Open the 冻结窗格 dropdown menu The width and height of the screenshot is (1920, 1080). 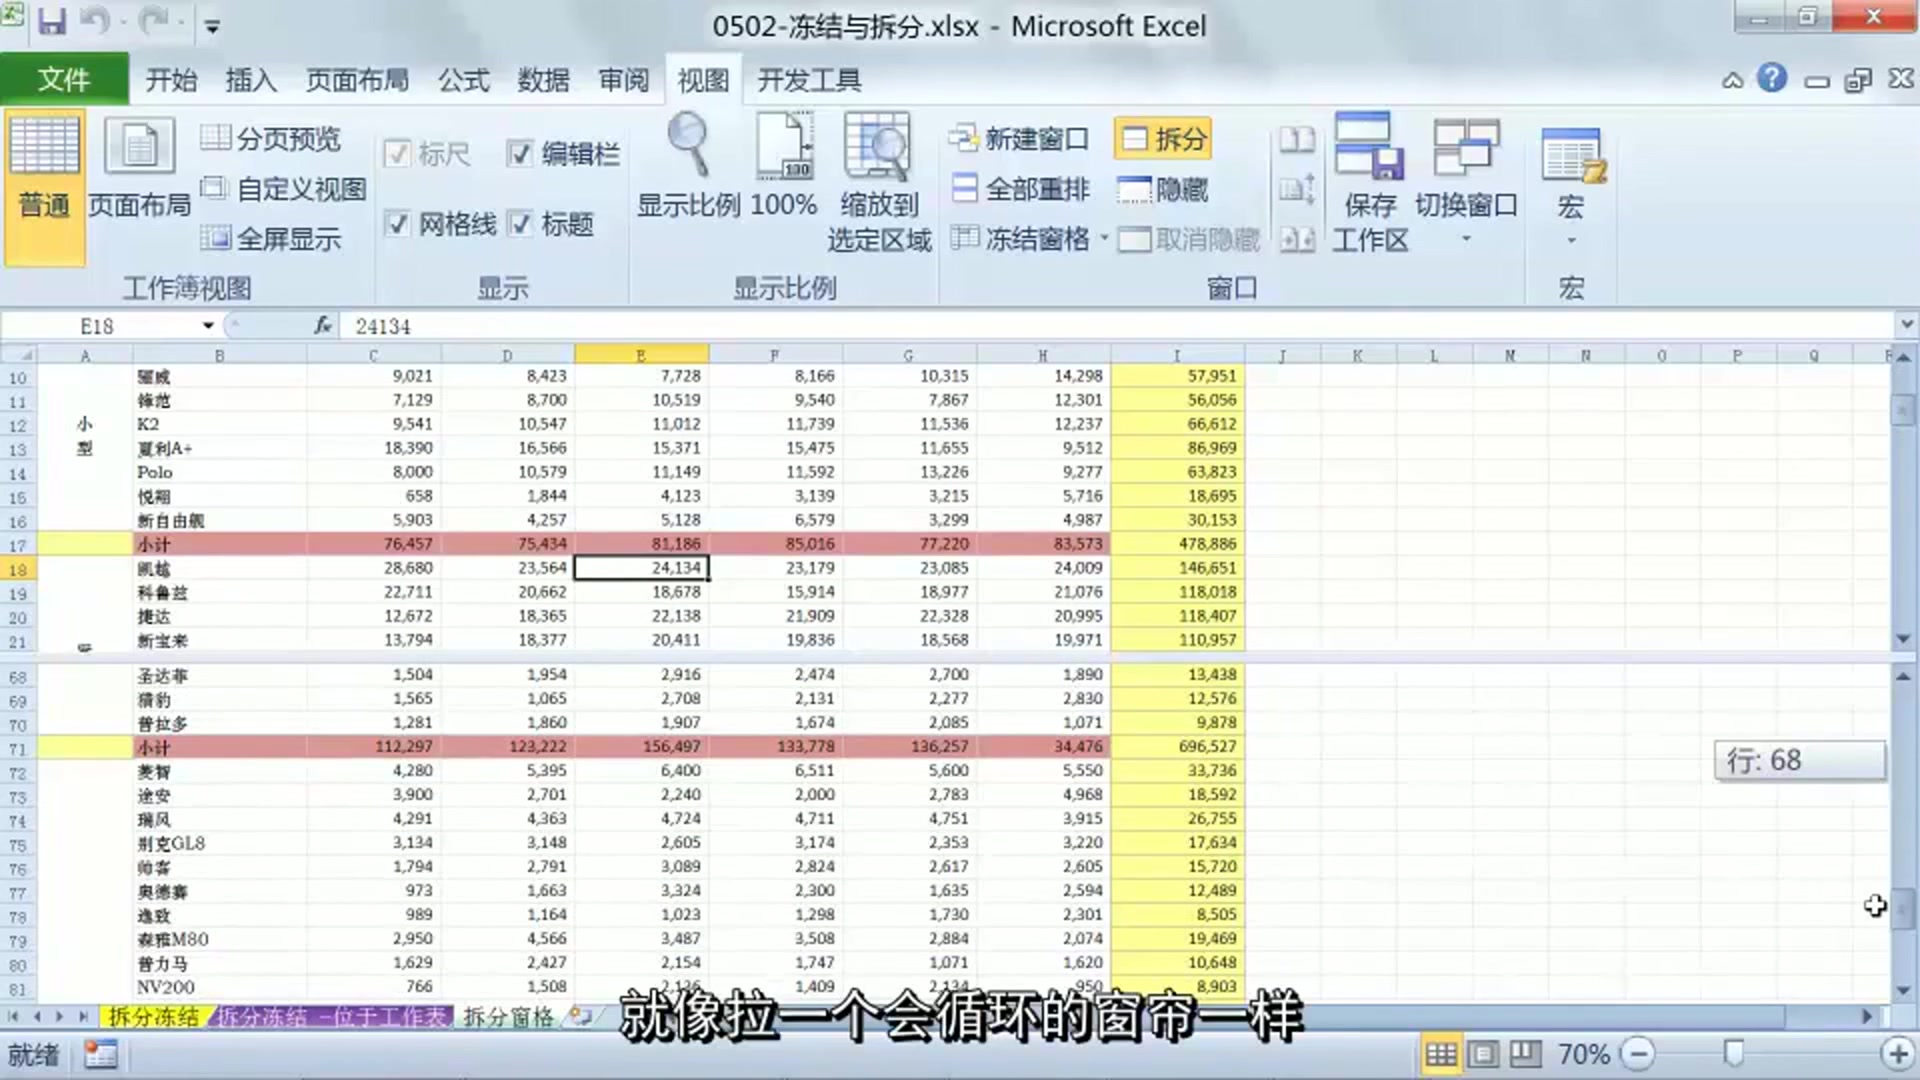click(x=1103, y=240)
